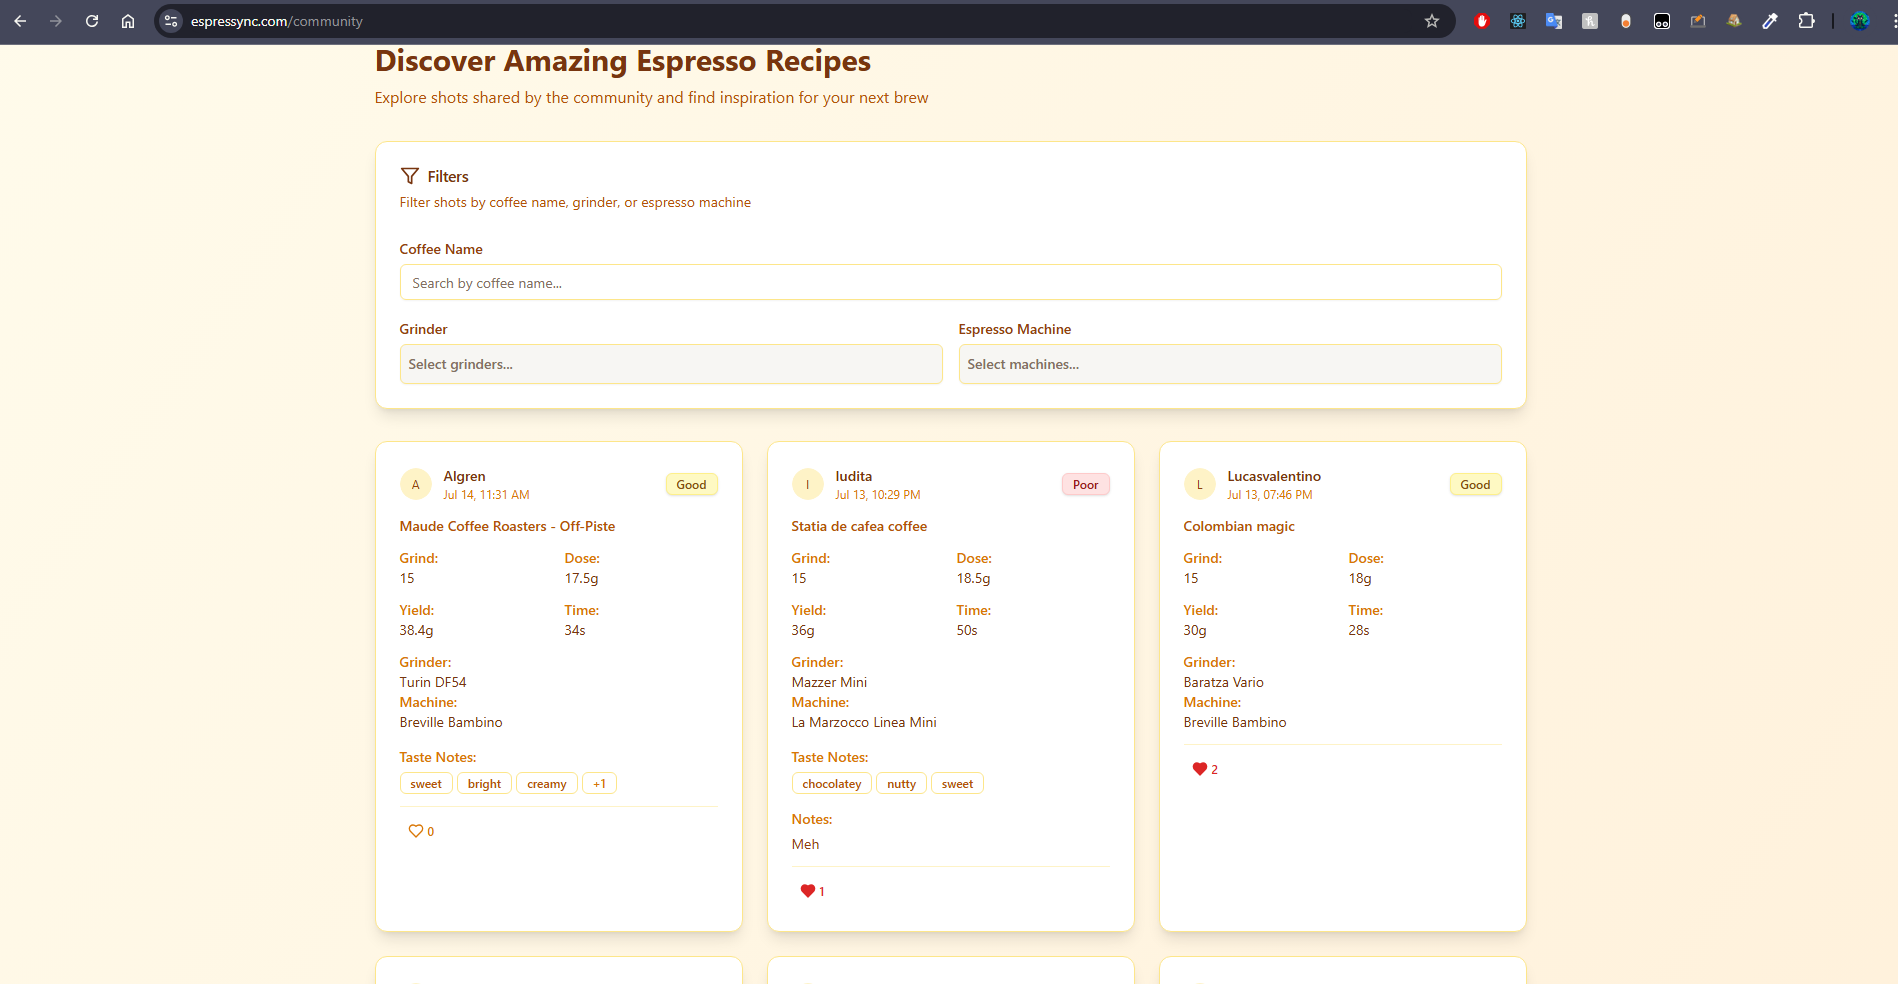
Task: Click the sweet tag on Iudita's card
Action: [957, 784]
